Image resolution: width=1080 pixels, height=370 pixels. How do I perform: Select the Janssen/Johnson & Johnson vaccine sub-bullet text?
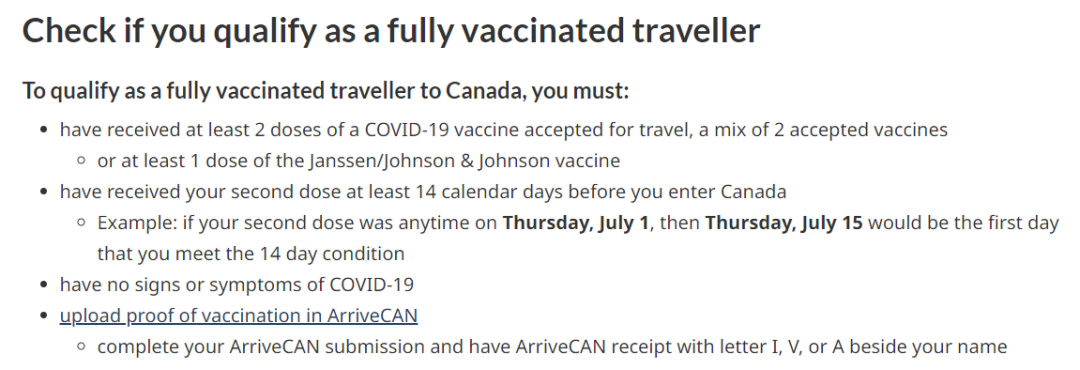358,161
